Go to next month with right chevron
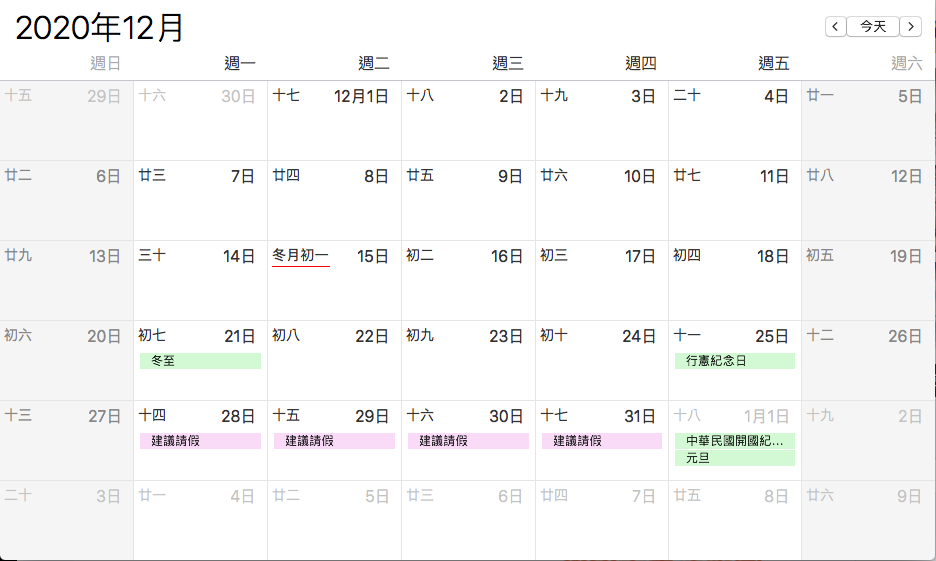 point(910,26)
